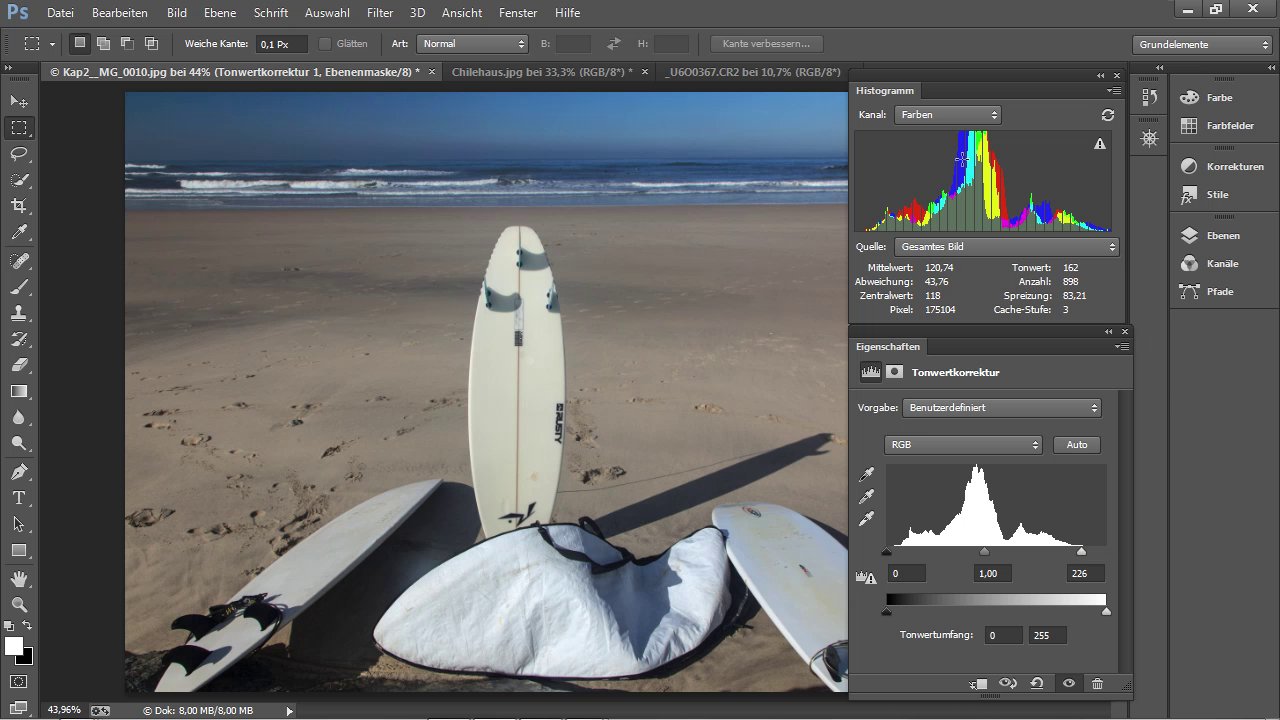Screen dimensions: 1280x720
Task: Delete the adjustment layer via trash icon
Action: point(1097,684)
